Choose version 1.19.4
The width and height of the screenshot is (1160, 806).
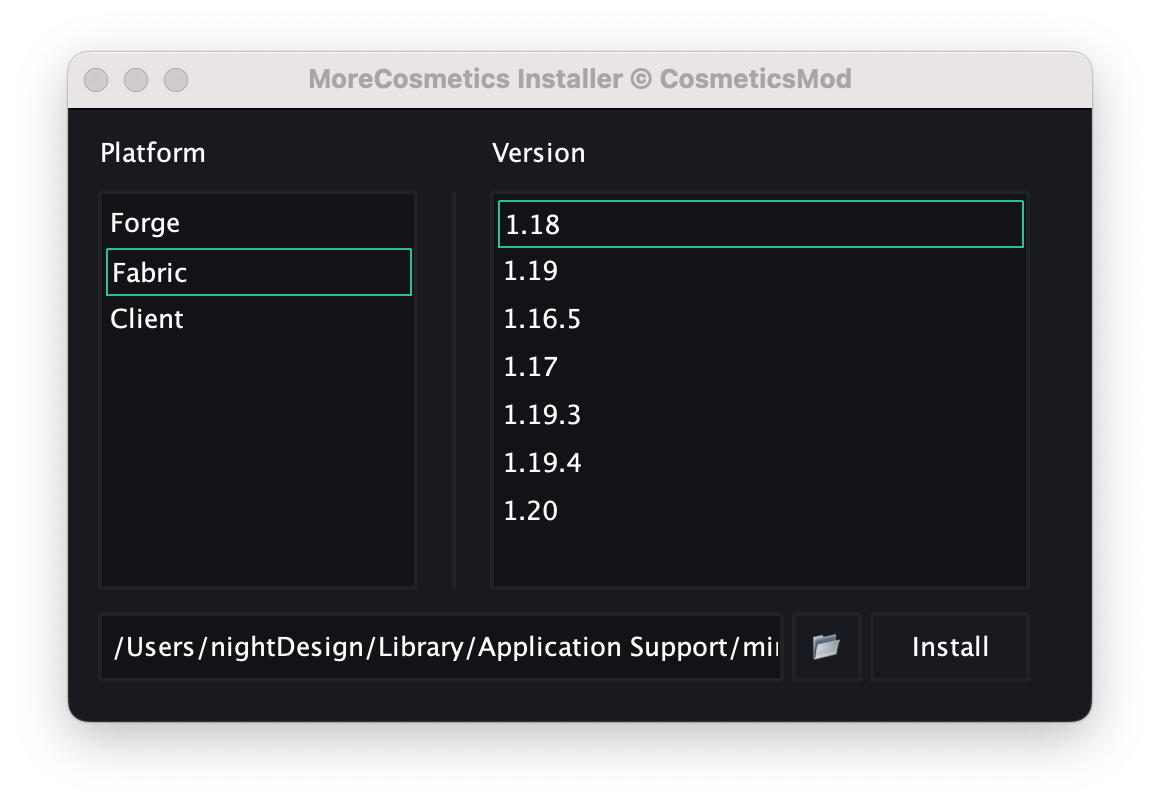point(761,463)
